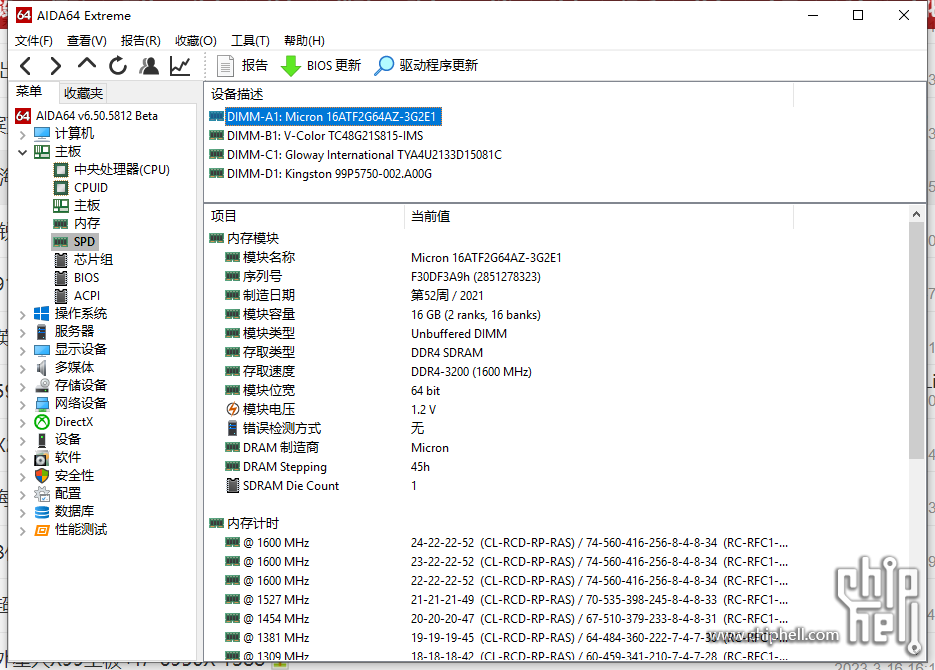The height and width of the screenshot is (670, 935).
Task: Click the 项目 column header
Action: coord(305,216)
